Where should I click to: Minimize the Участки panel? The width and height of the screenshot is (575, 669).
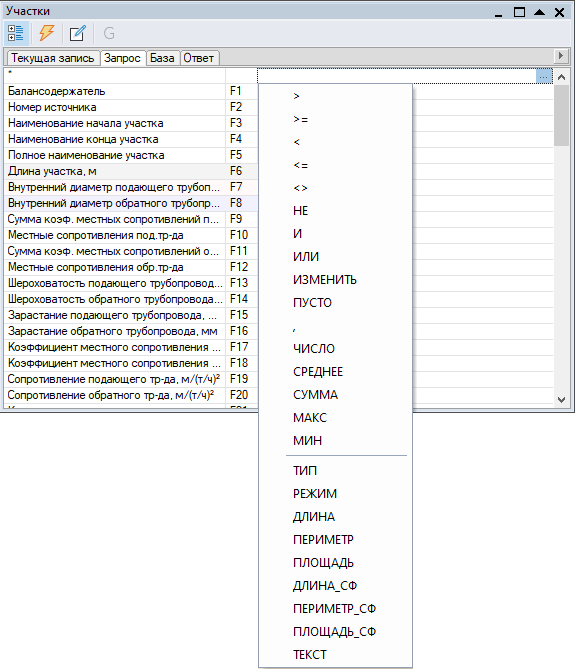tap(498, 13)
